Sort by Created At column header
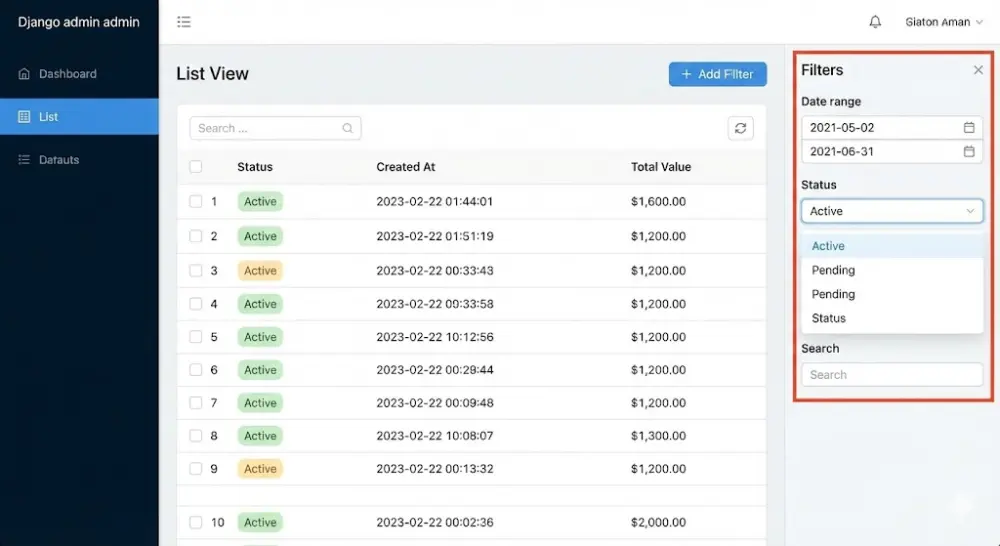This screenshot has width=1000, height=546. click(x=406, y=166)
